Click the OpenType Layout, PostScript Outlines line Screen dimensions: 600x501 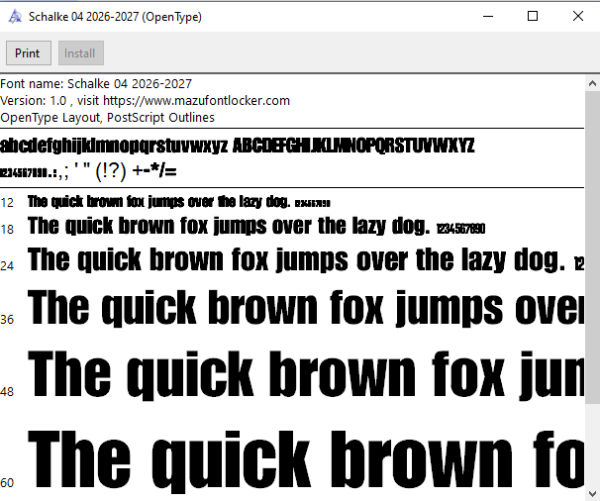coord(108,117)
